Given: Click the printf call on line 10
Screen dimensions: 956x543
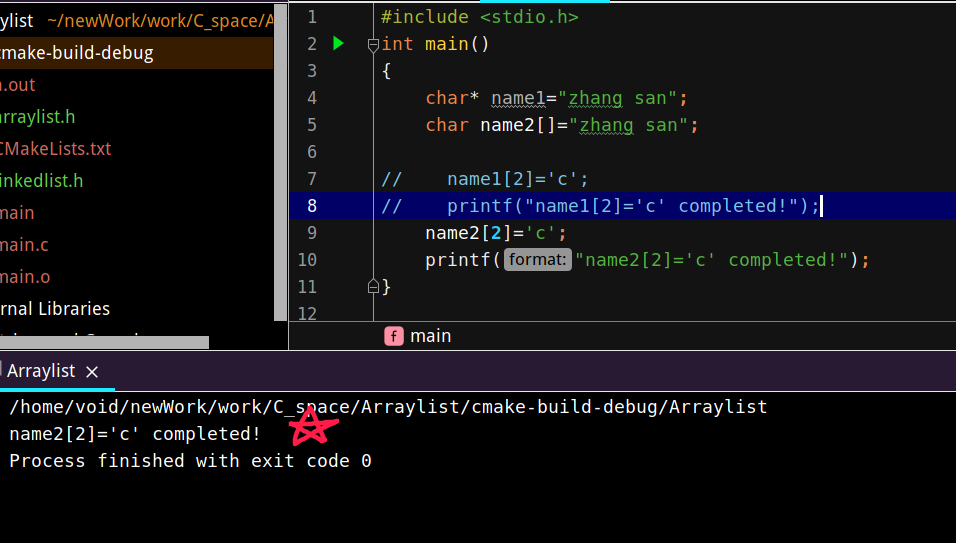Looking at the screenshot, I should pyautogui.click(x=647, y=260).
